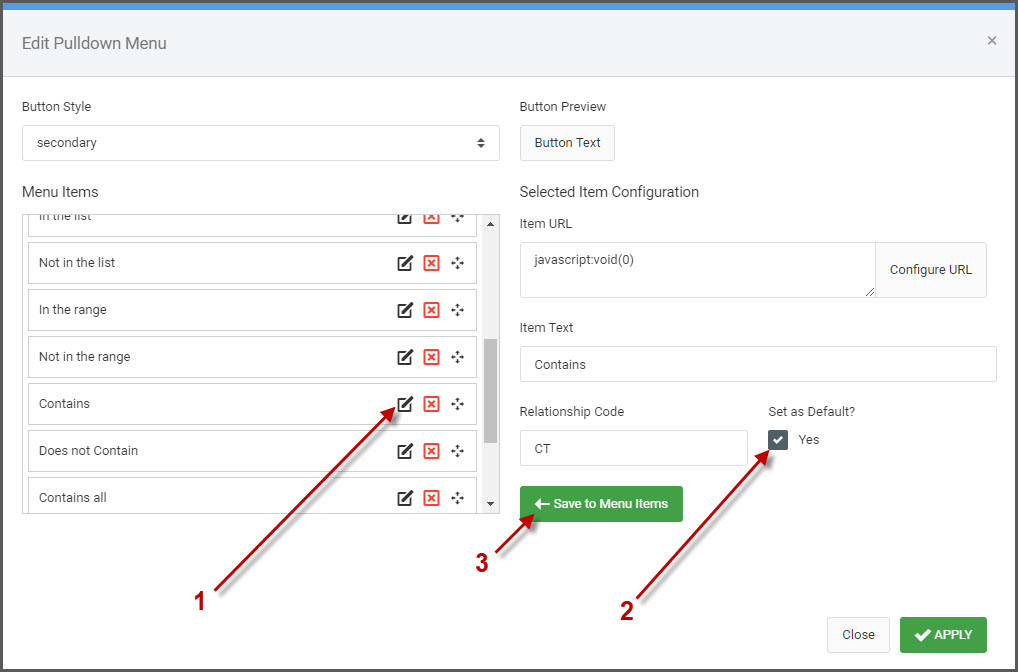Viewport: 1018px width, 672px height.
Task: Click Save to Menu Items button
Action: [601, 504]
